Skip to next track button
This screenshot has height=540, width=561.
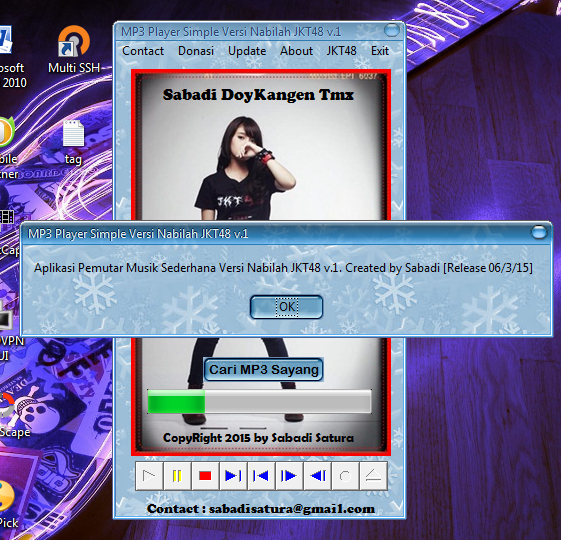(233, 476)
